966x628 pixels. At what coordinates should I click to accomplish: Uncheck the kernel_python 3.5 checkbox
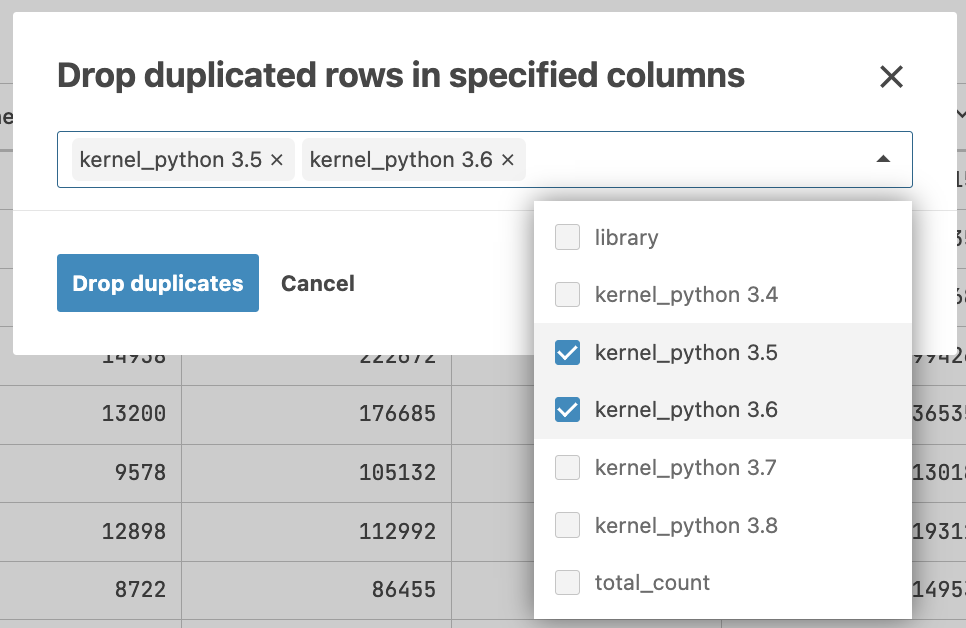tap(567, 352)
